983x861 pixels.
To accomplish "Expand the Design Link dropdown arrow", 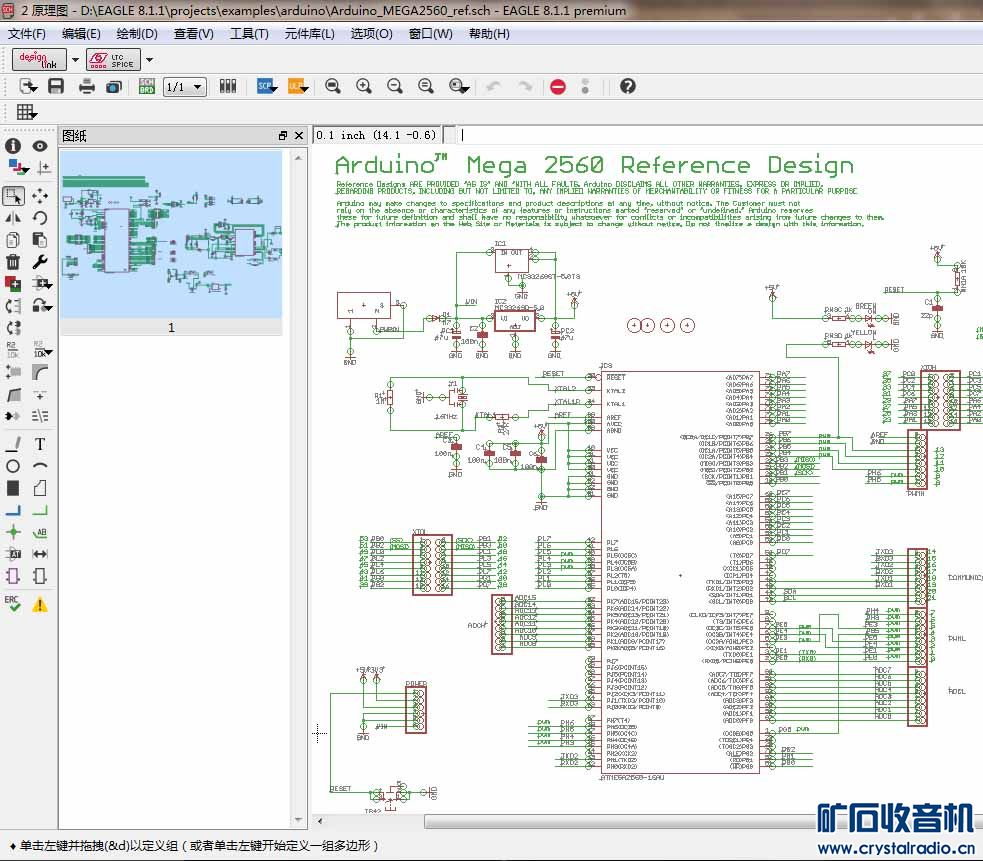I will [x=75, y=60].
